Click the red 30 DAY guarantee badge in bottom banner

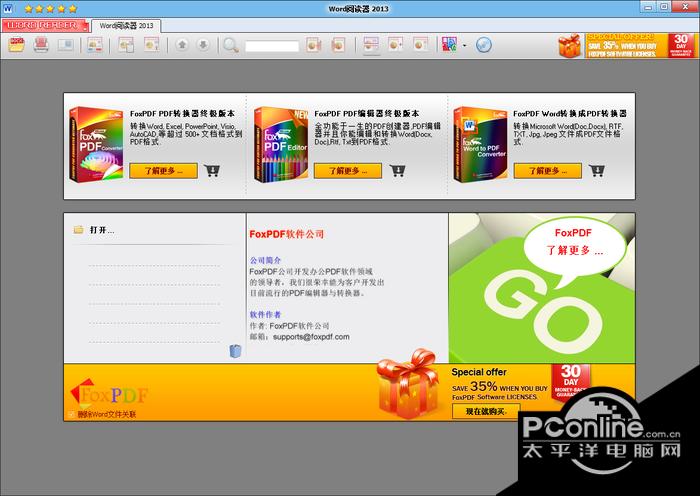point(571,383)
